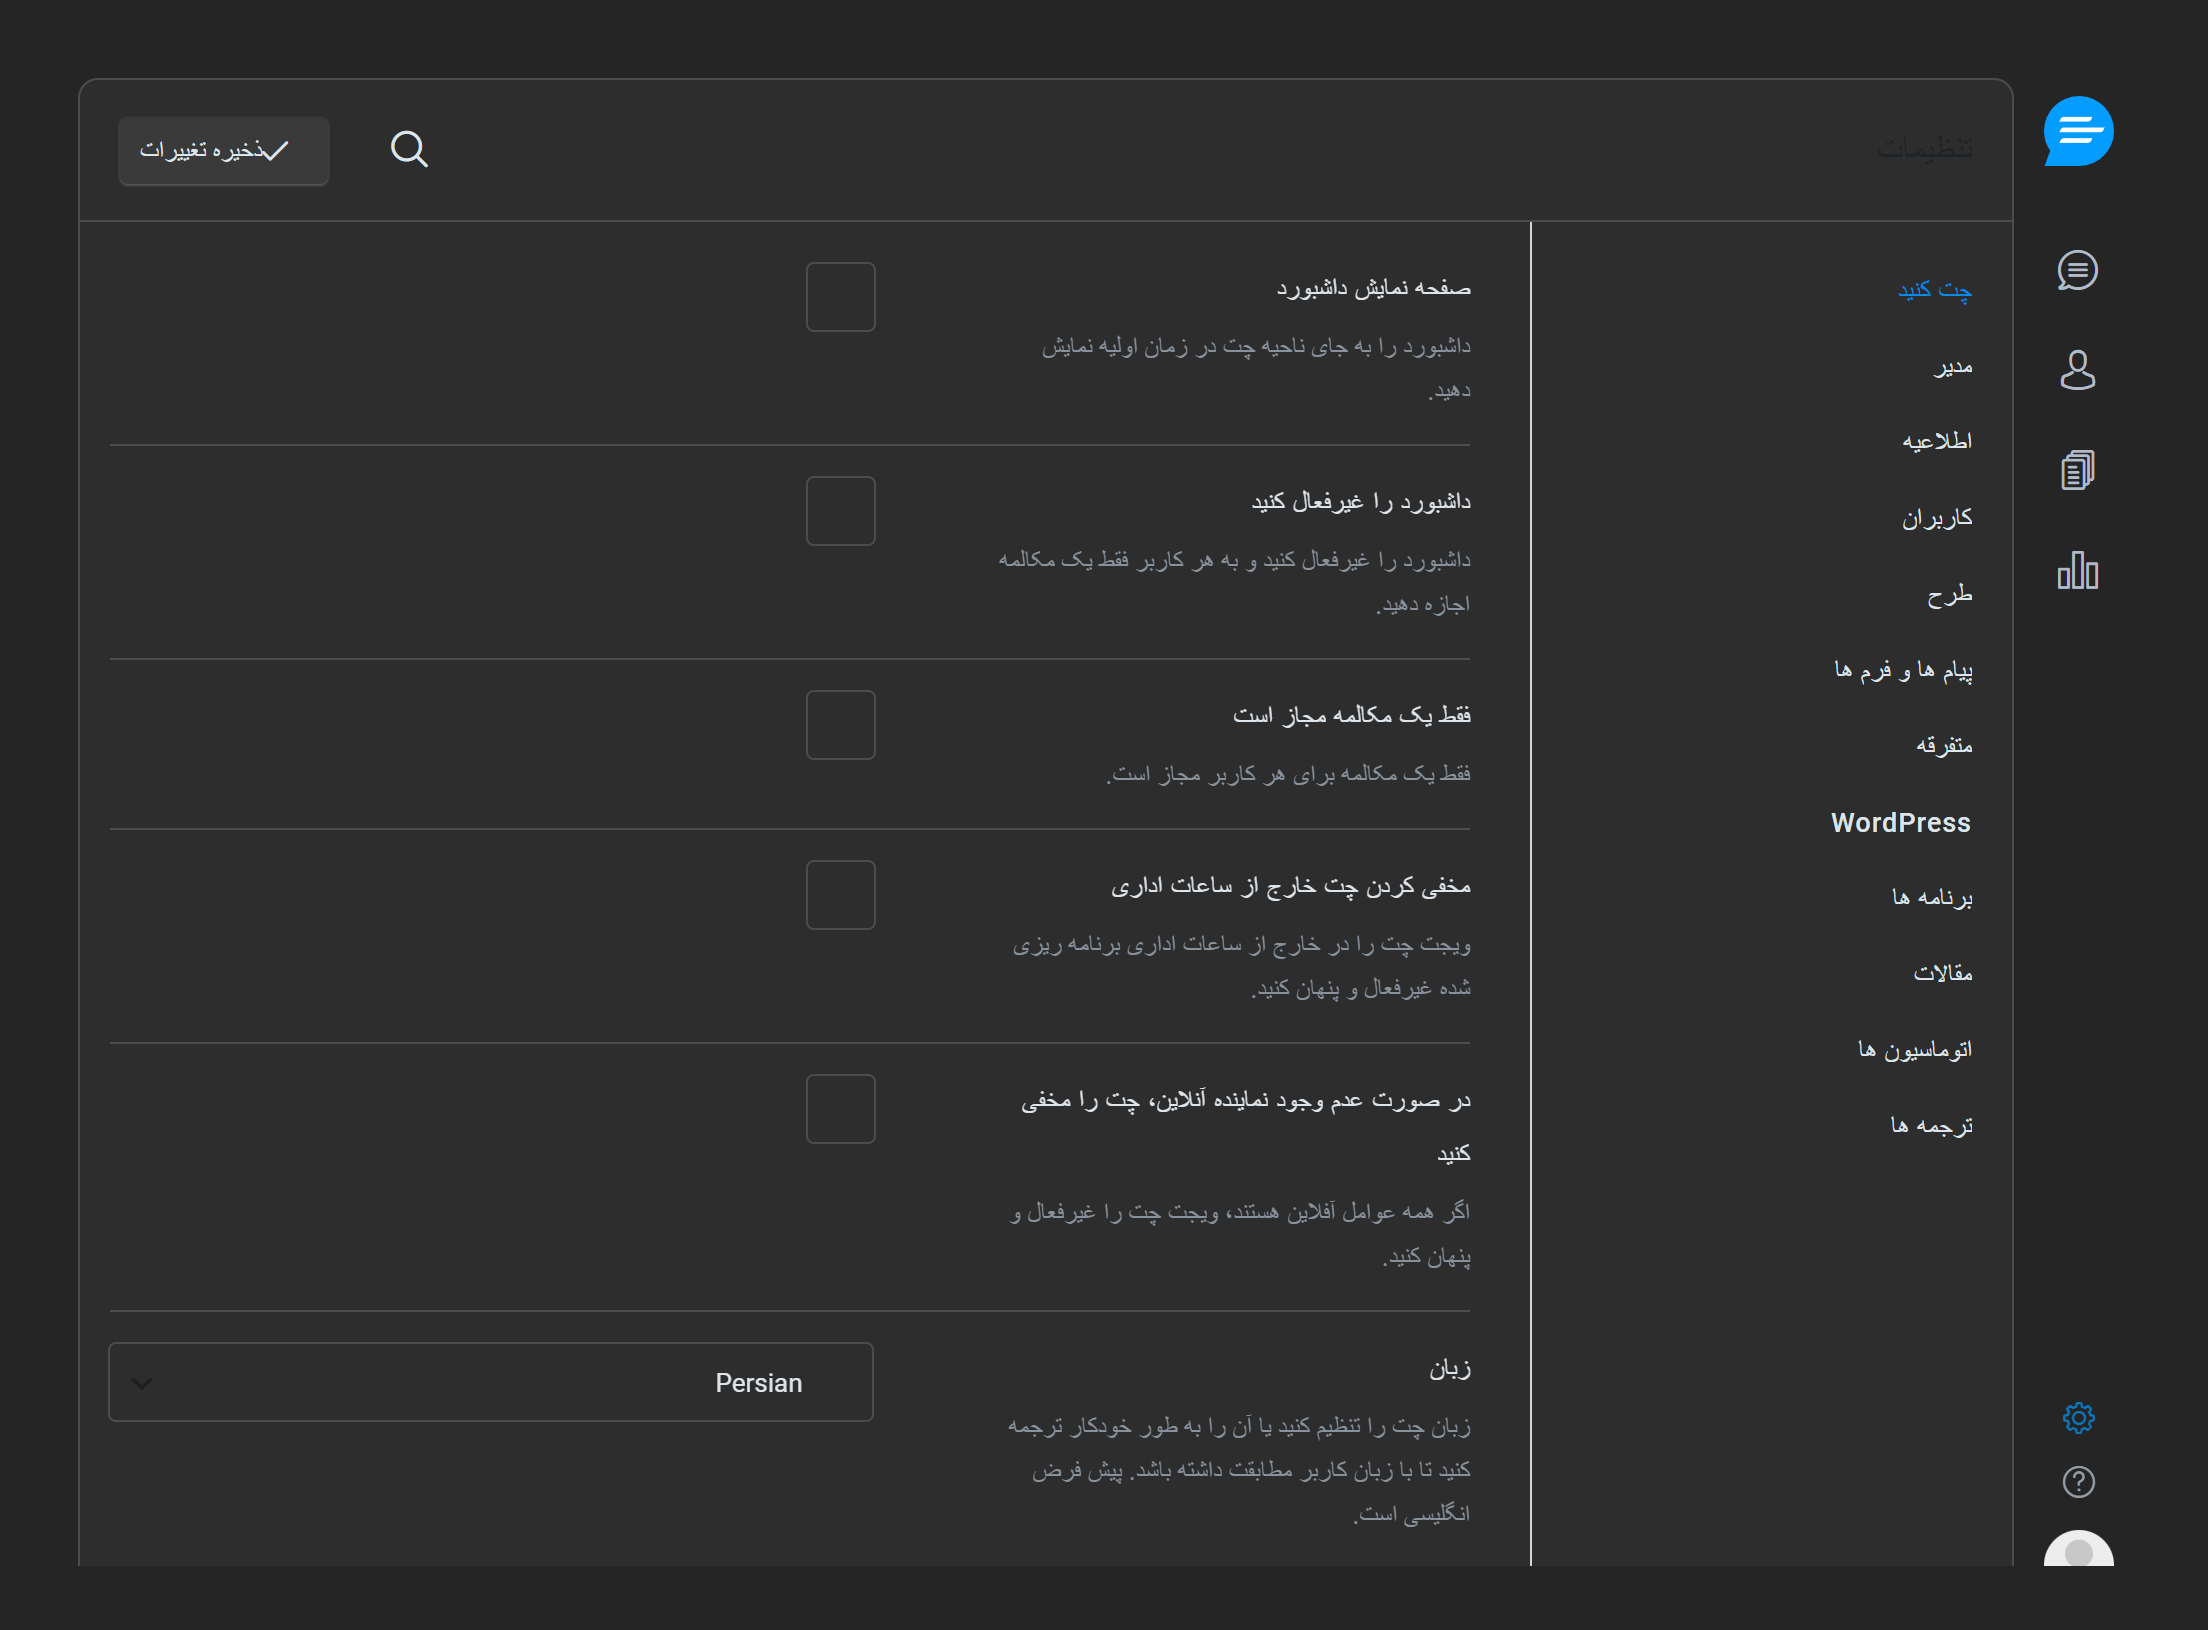
Task: Click the زبان setting label
Action: point(1450,1368)
